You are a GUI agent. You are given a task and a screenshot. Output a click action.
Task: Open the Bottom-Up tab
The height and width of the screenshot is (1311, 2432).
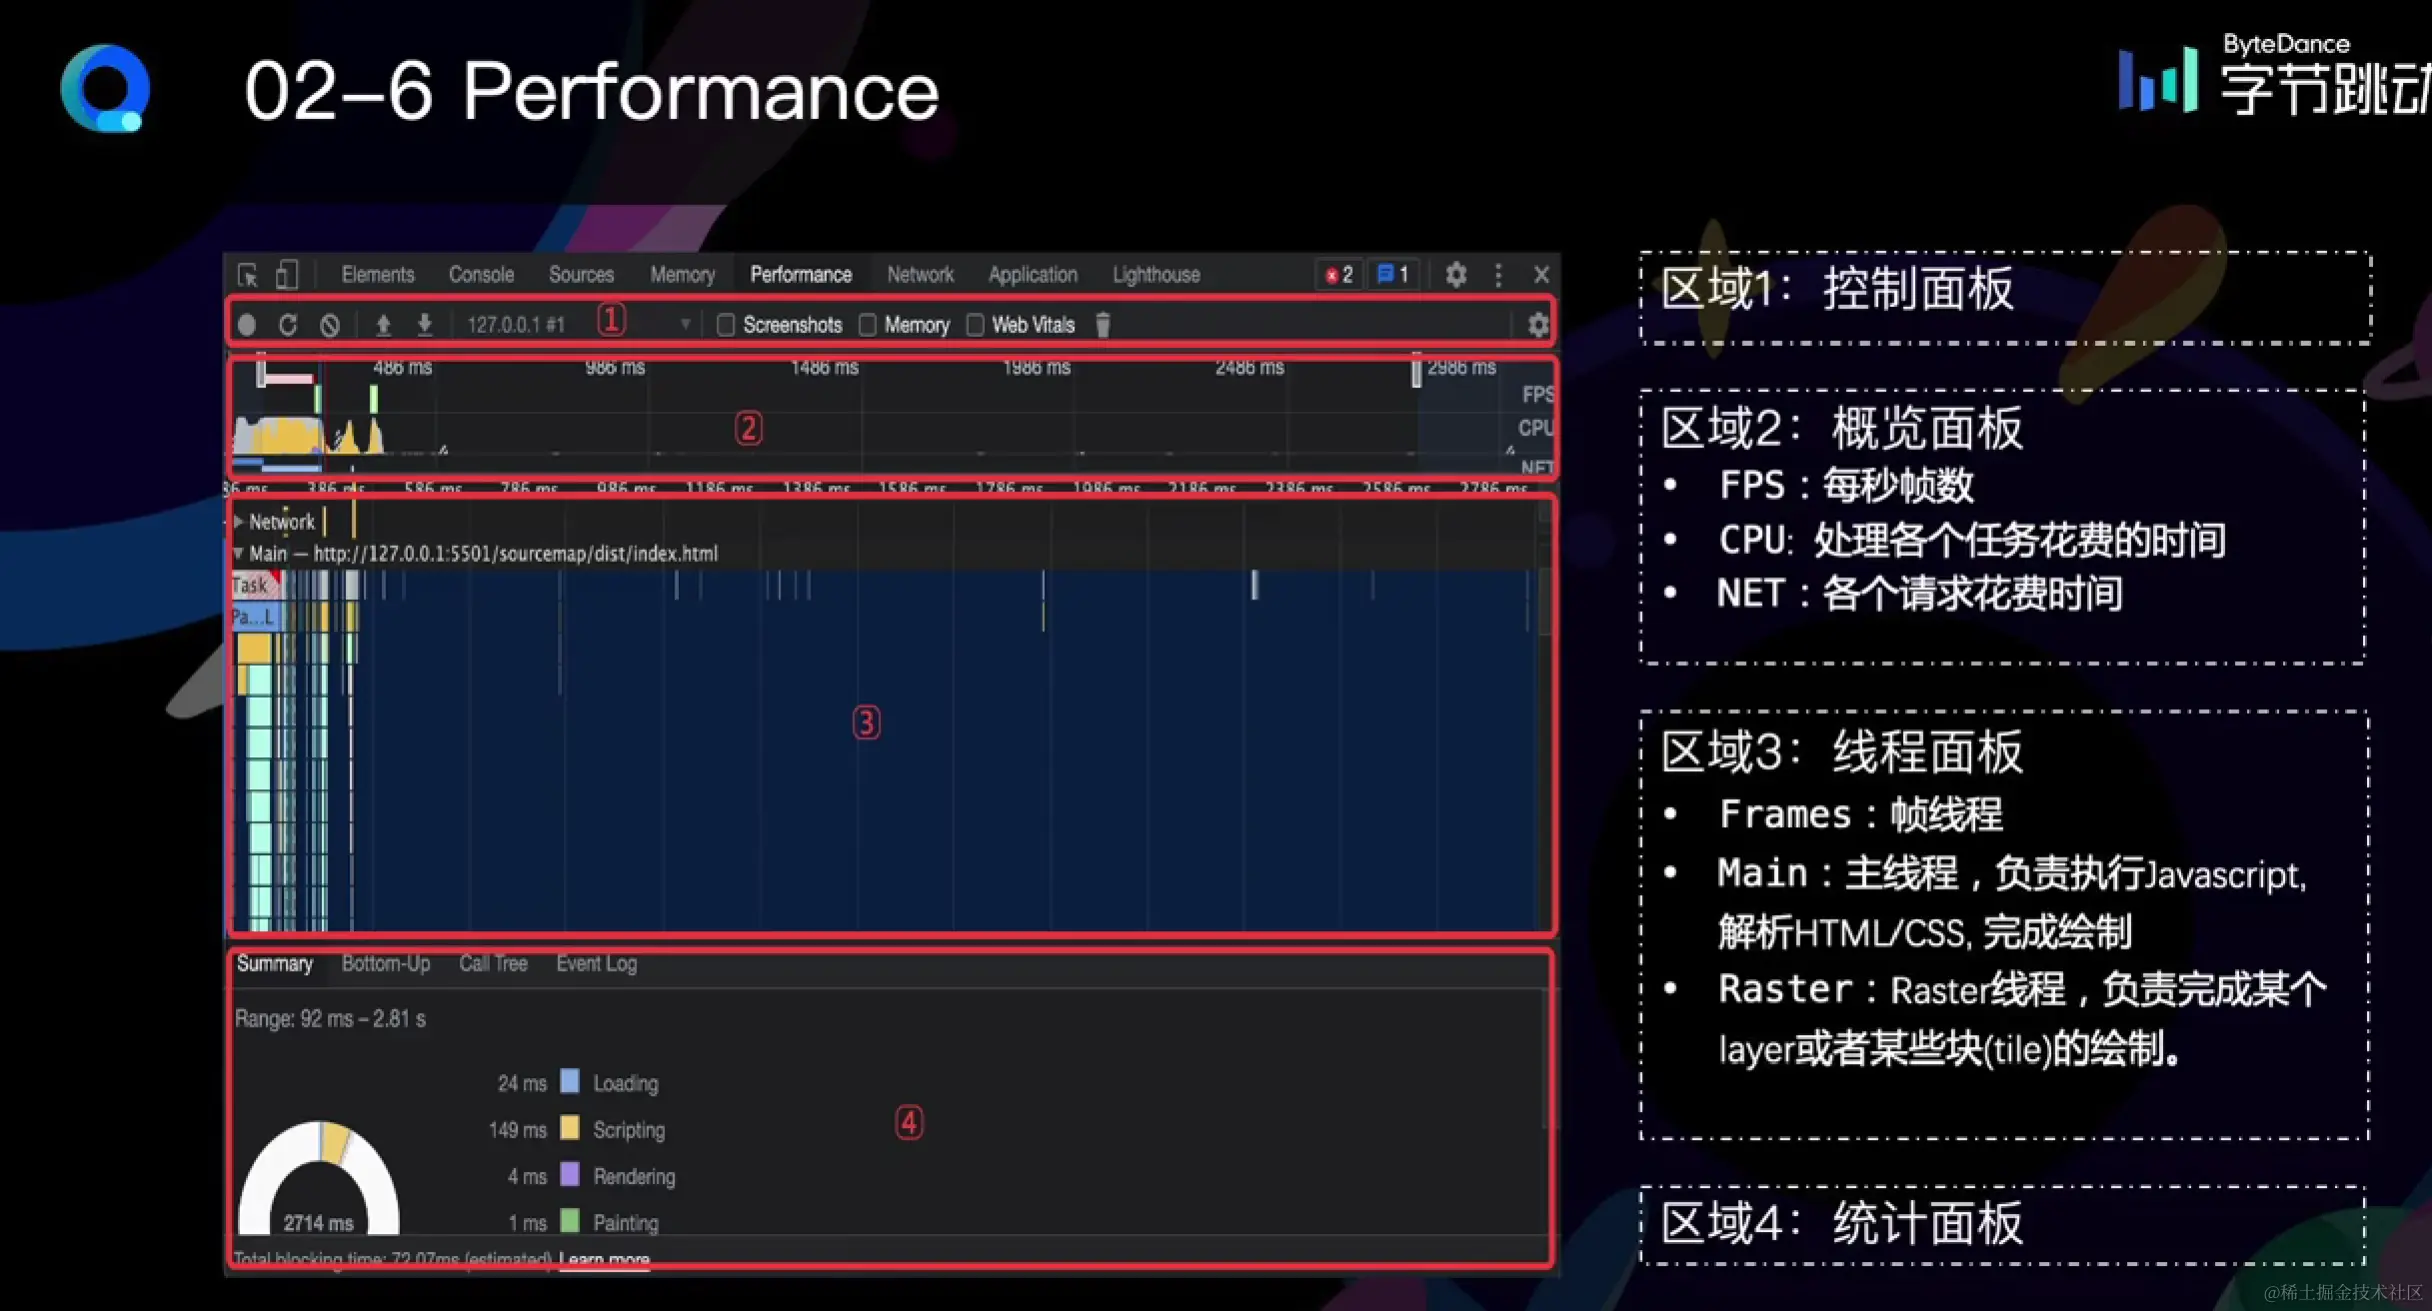coord(385,964)
